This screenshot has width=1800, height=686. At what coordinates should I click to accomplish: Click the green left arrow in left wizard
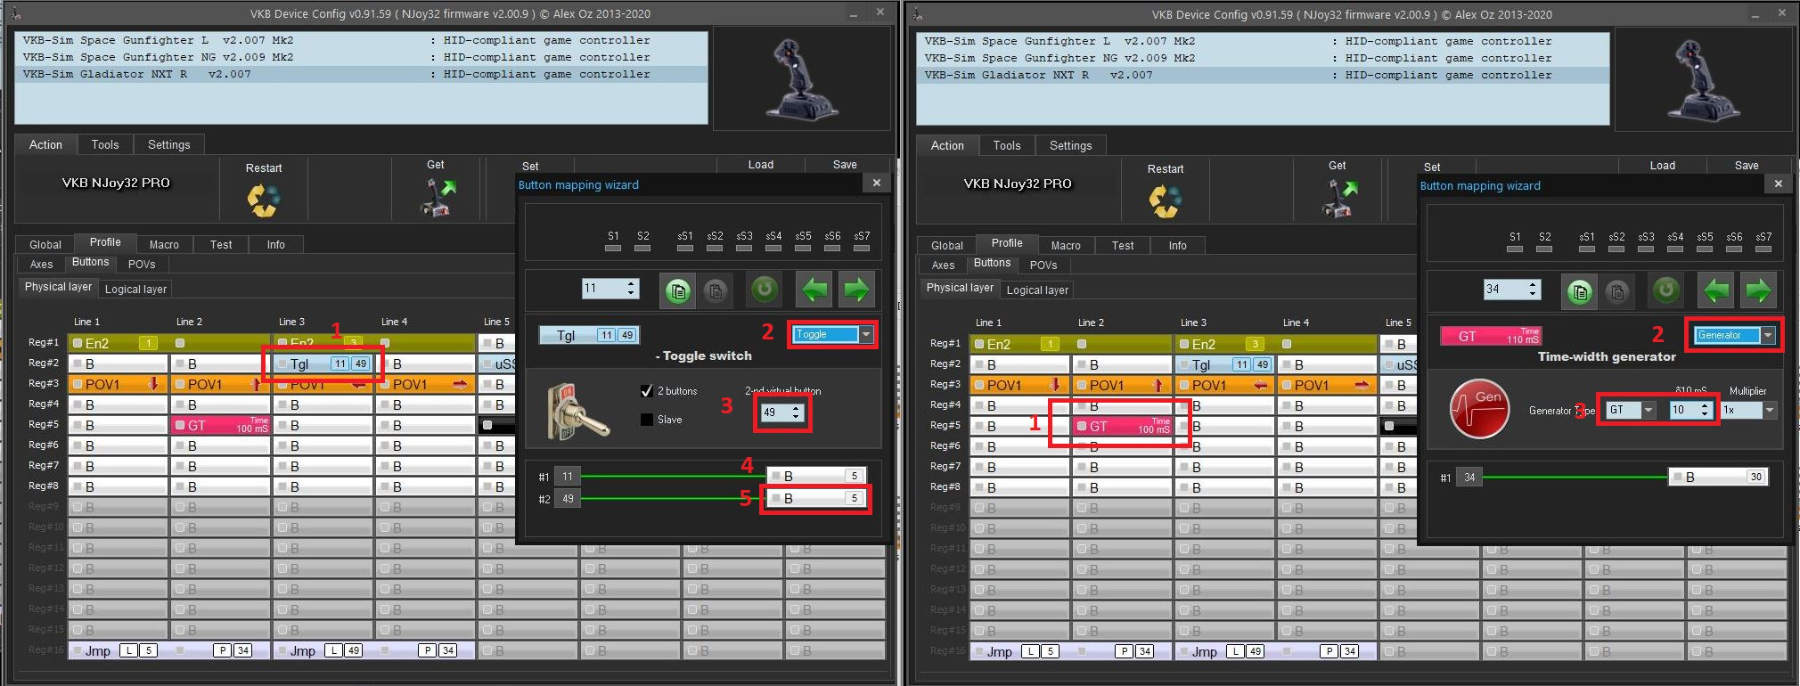[815, 290]
